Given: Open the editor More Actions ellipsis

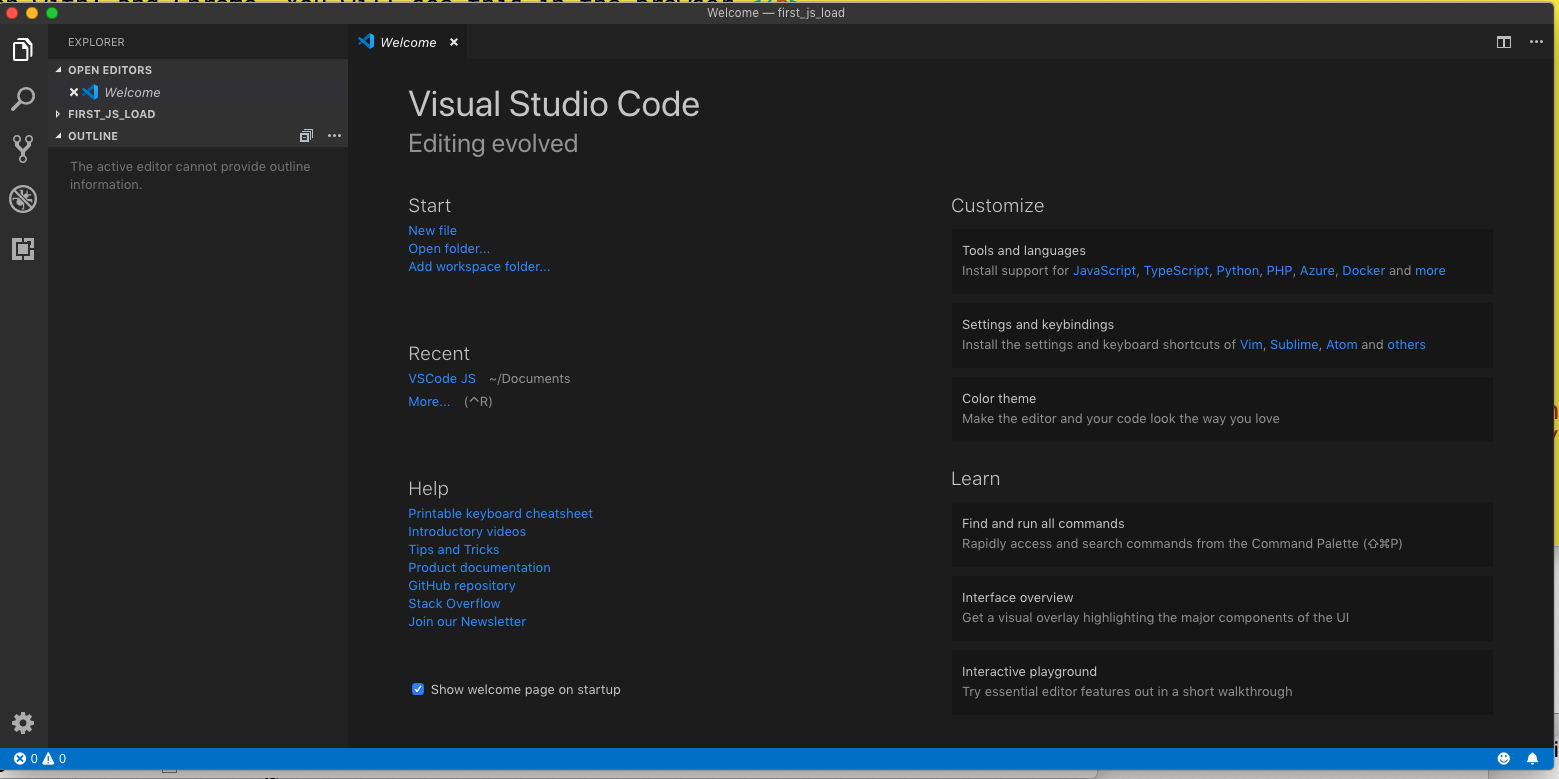Looking at the screenshot, I should [1536, 42].
